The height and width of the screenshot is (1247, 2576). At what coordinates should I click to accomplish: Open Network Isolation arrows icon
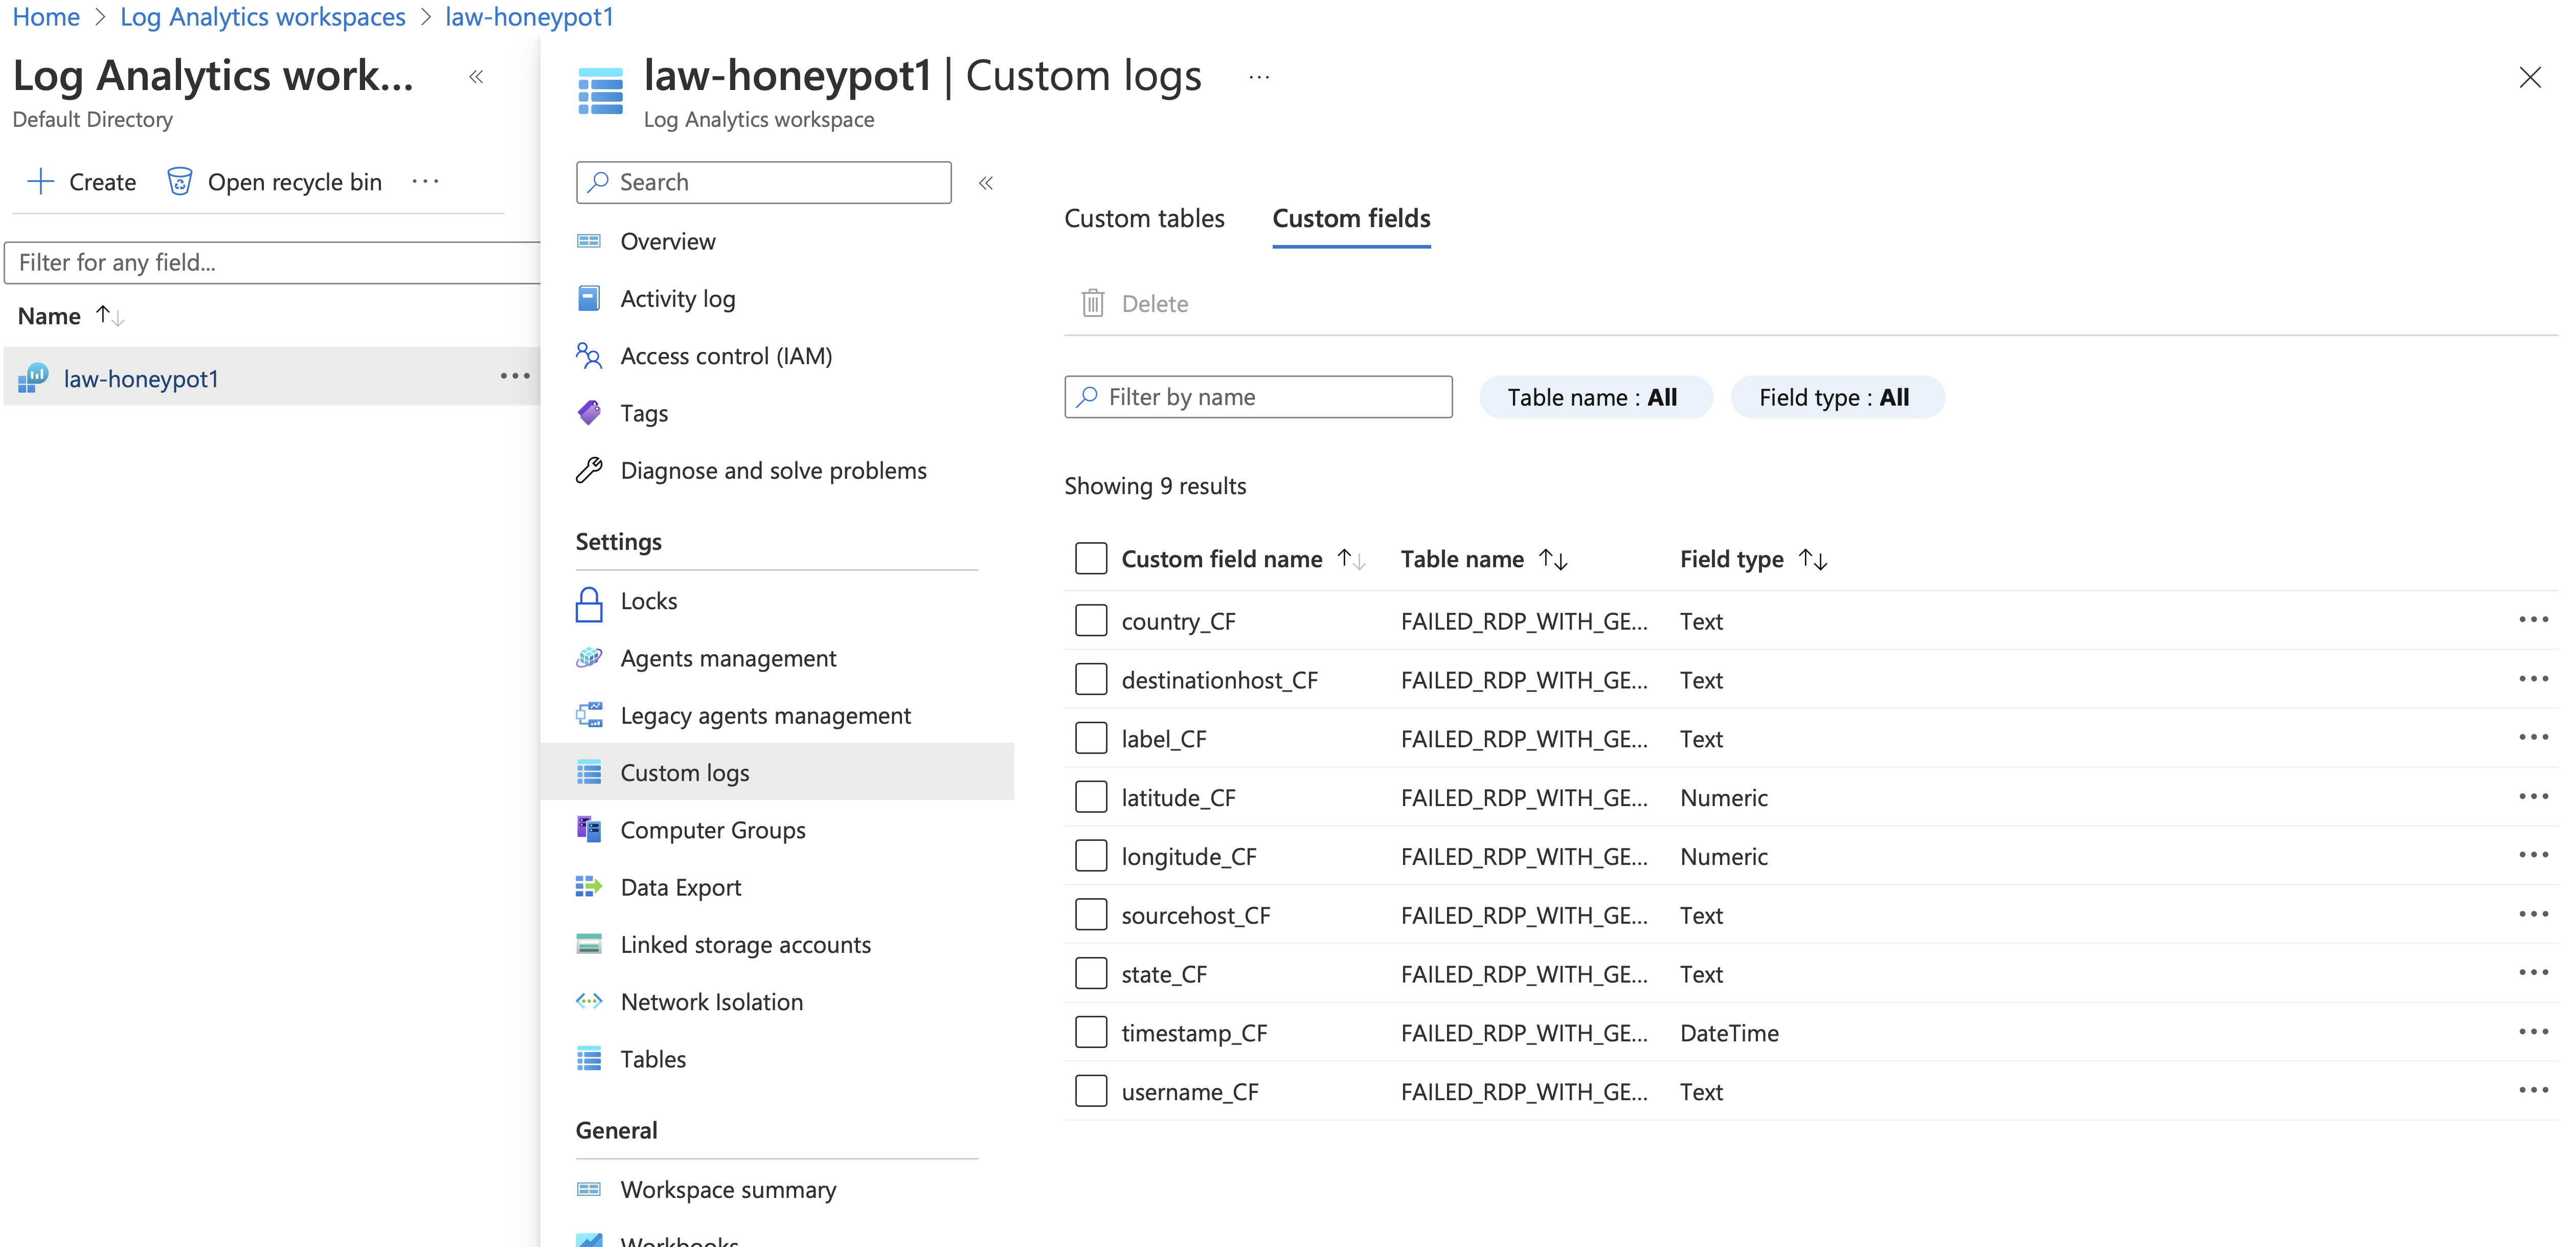point(589,1001)
